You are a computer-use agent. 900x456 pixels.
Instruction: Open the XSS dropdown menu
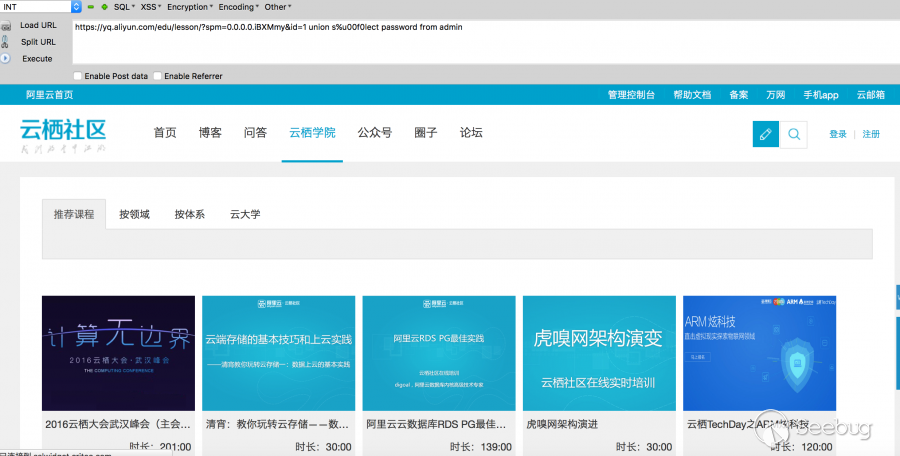(151, 7)
